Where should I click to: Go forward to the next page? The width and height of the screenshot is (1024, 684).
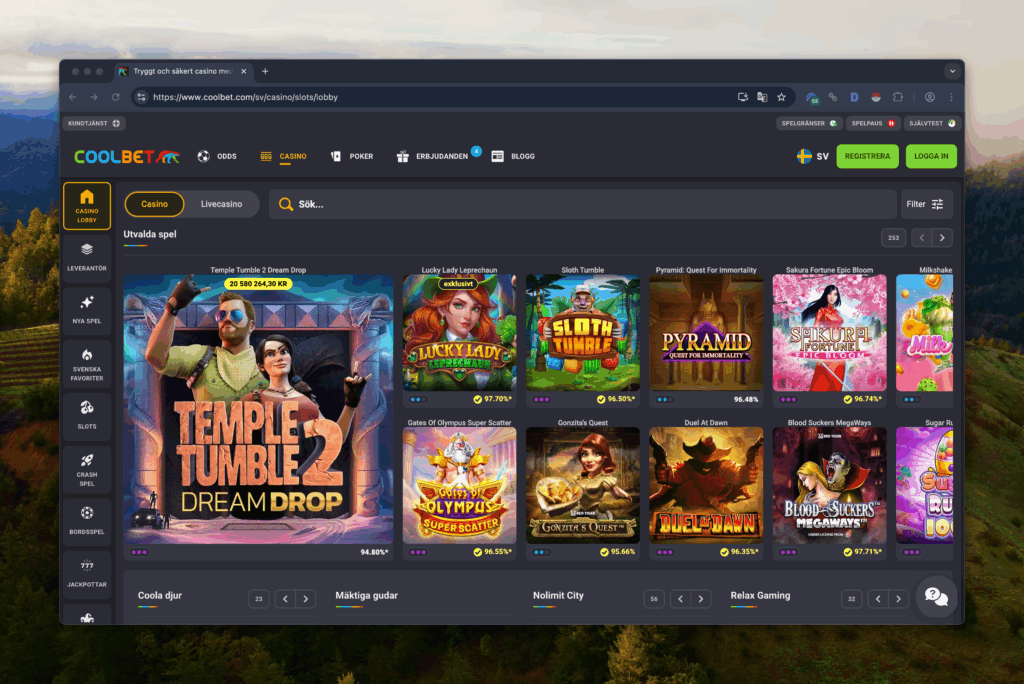(94, 97)
